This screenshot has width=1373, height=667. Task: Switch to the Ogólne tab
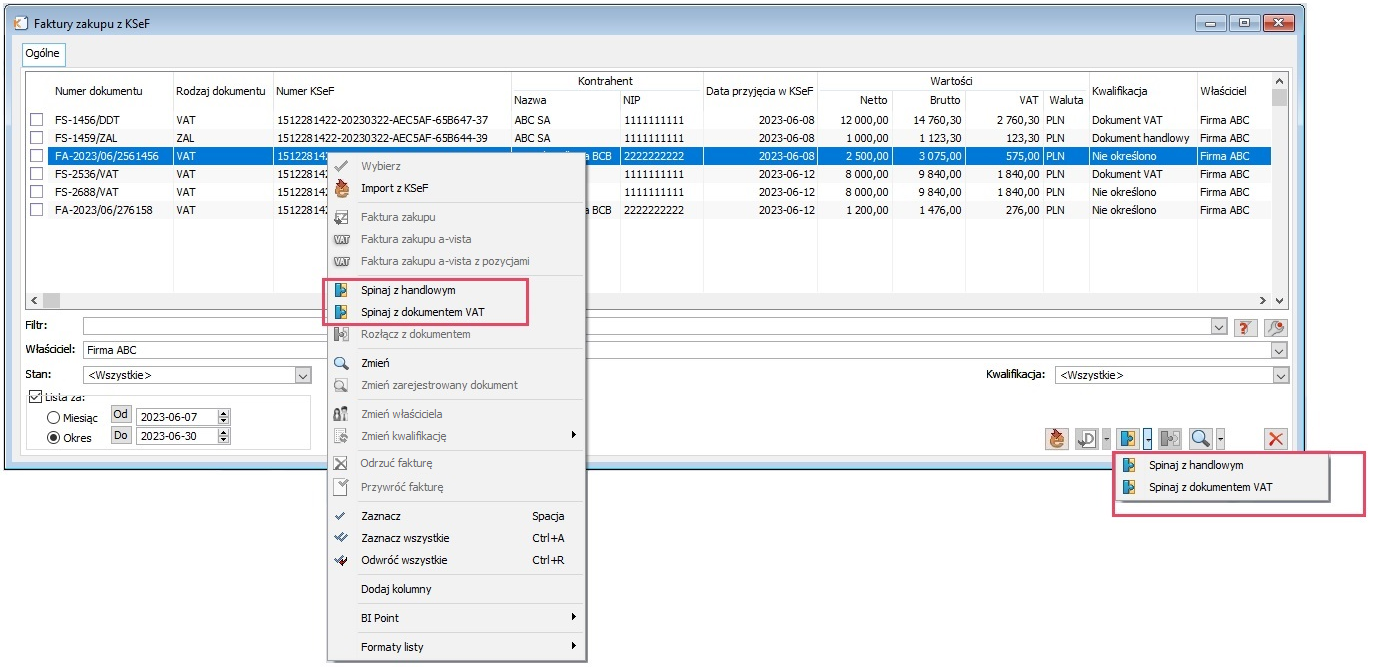coord(43,53)
